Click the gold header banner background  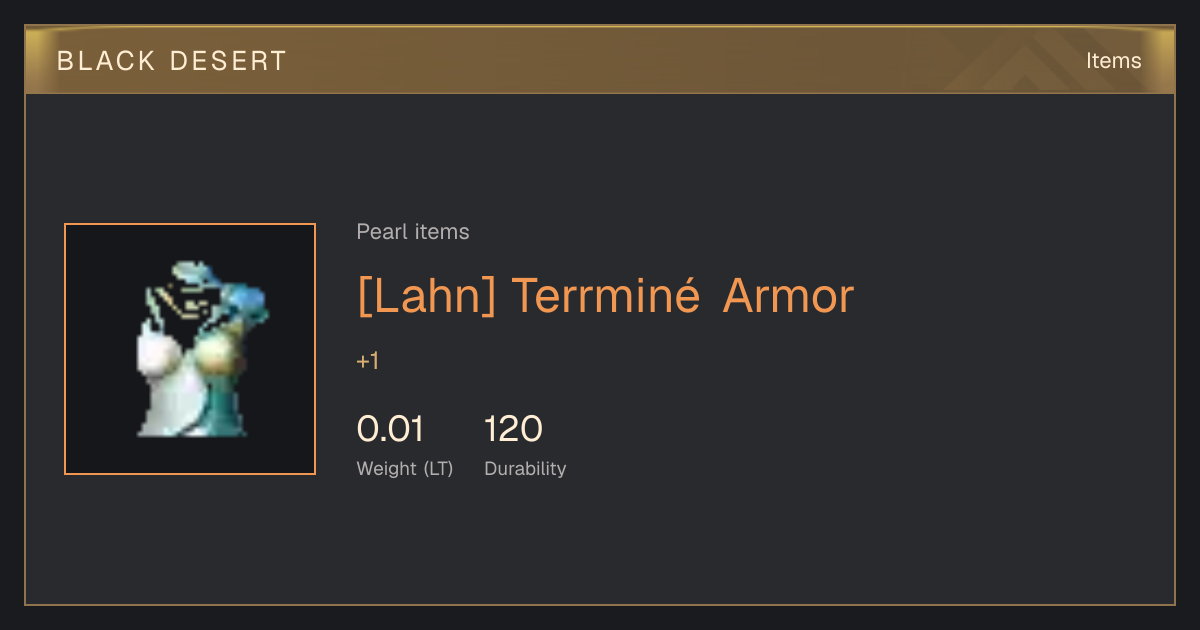[x=600, y=60]
